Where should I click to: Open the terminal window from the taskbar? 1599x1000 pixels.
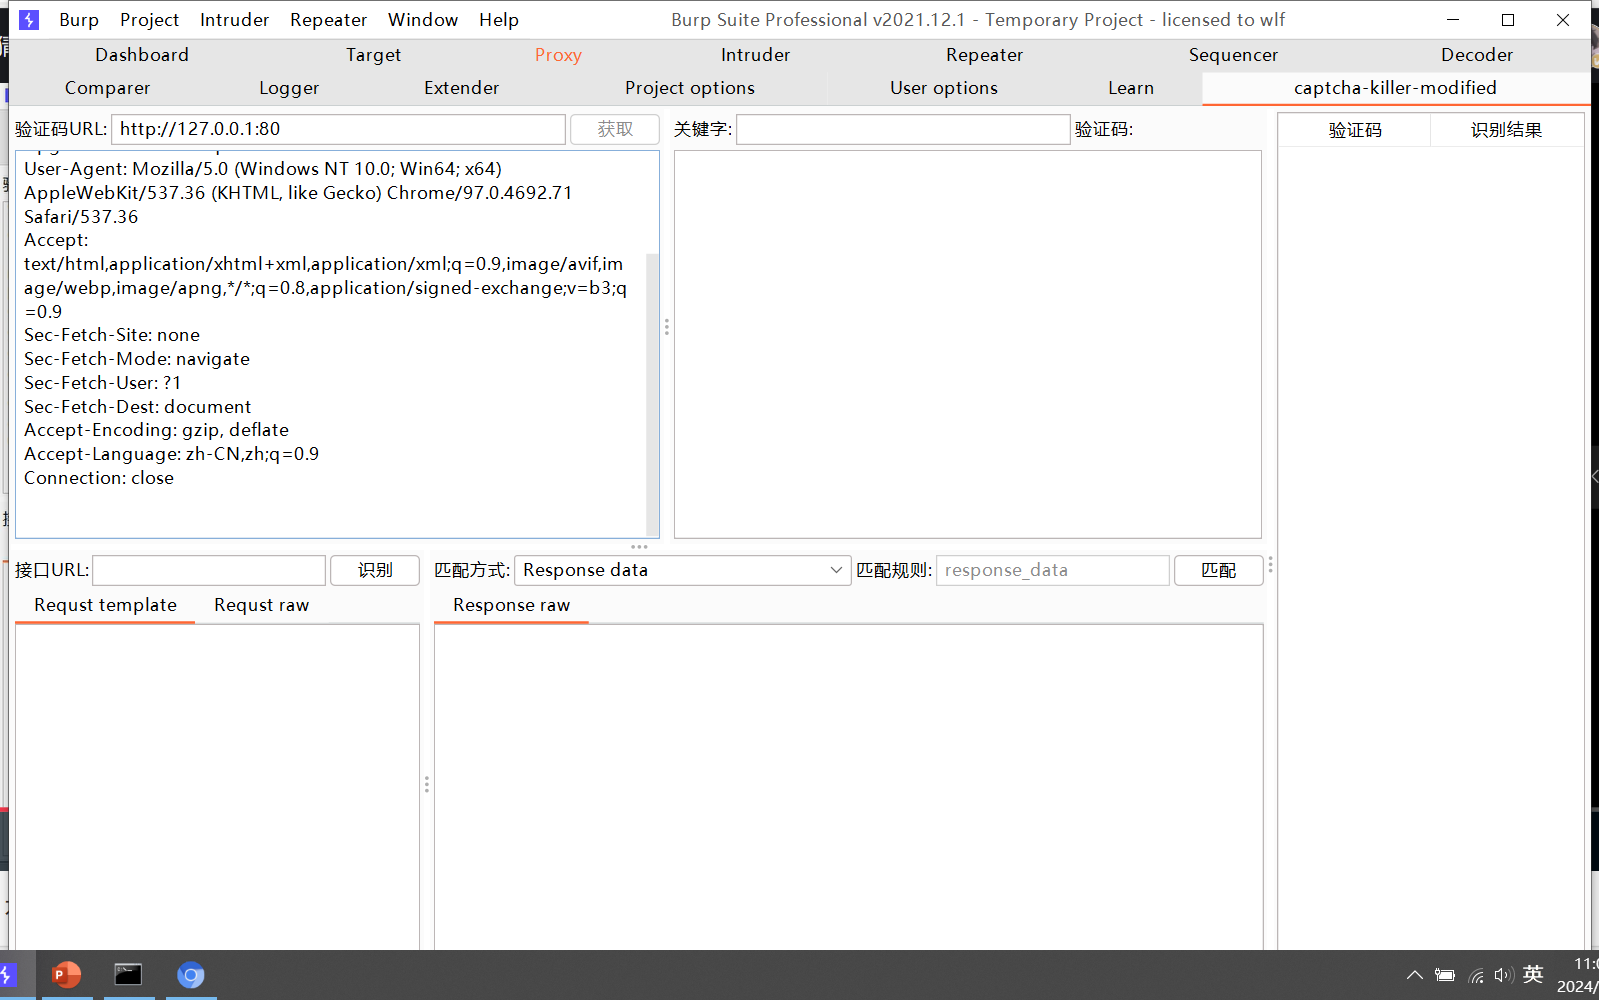tap(128, 974)
